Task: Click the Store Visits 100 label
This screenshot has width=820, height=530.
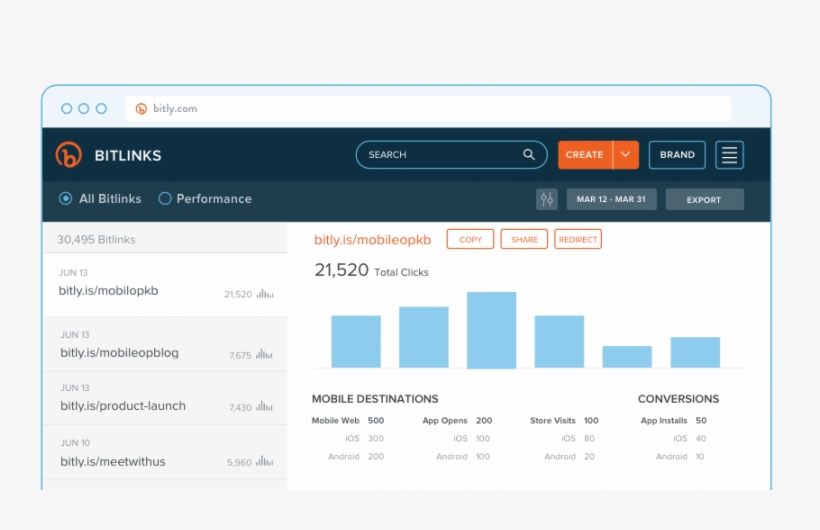Action: tap(564, 421)
